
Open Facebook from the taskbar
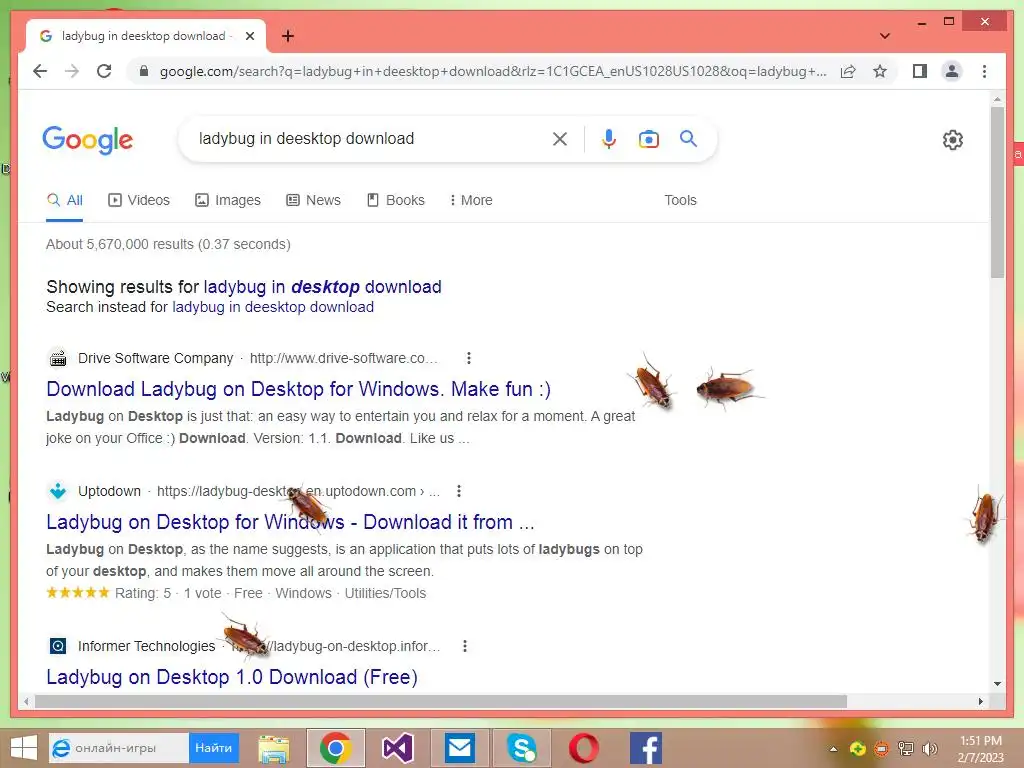point(646,748)
